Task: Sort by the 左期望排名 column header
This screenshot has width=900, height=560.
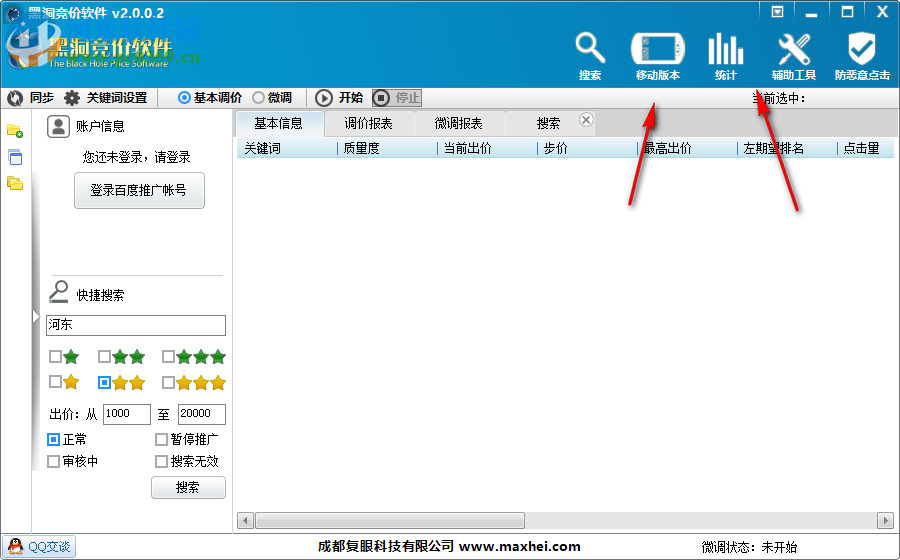Action: pyautogui.click(x=787, y=149)
